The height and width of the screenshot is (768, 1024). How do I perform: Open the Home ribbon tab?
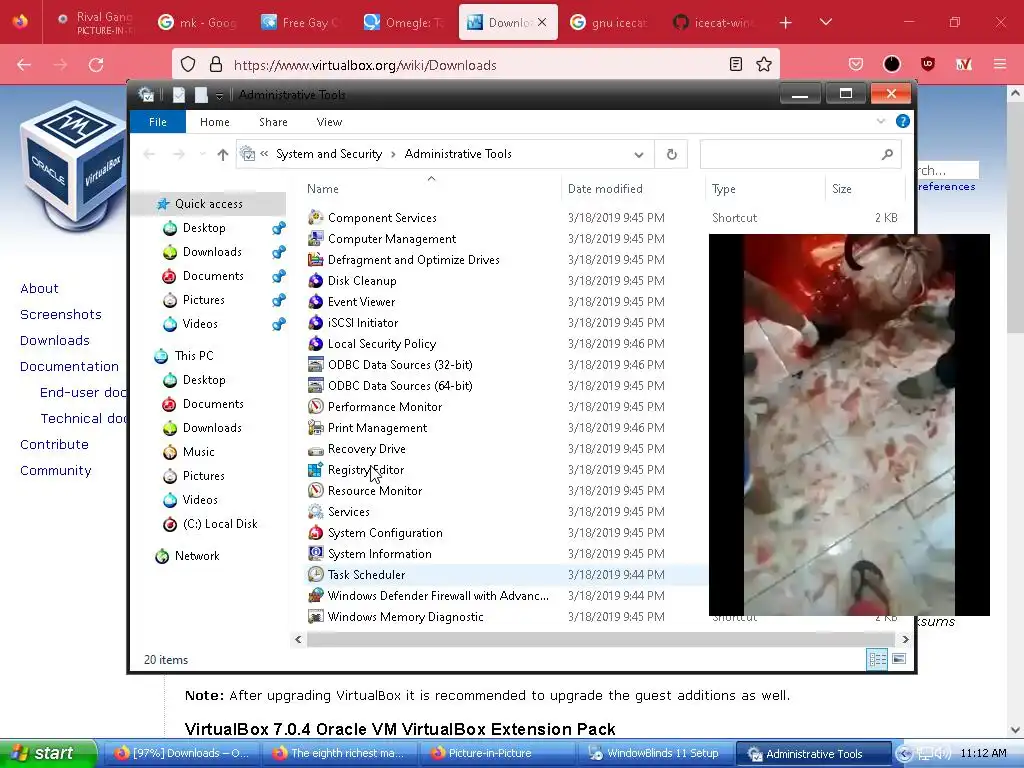point(215,122)
